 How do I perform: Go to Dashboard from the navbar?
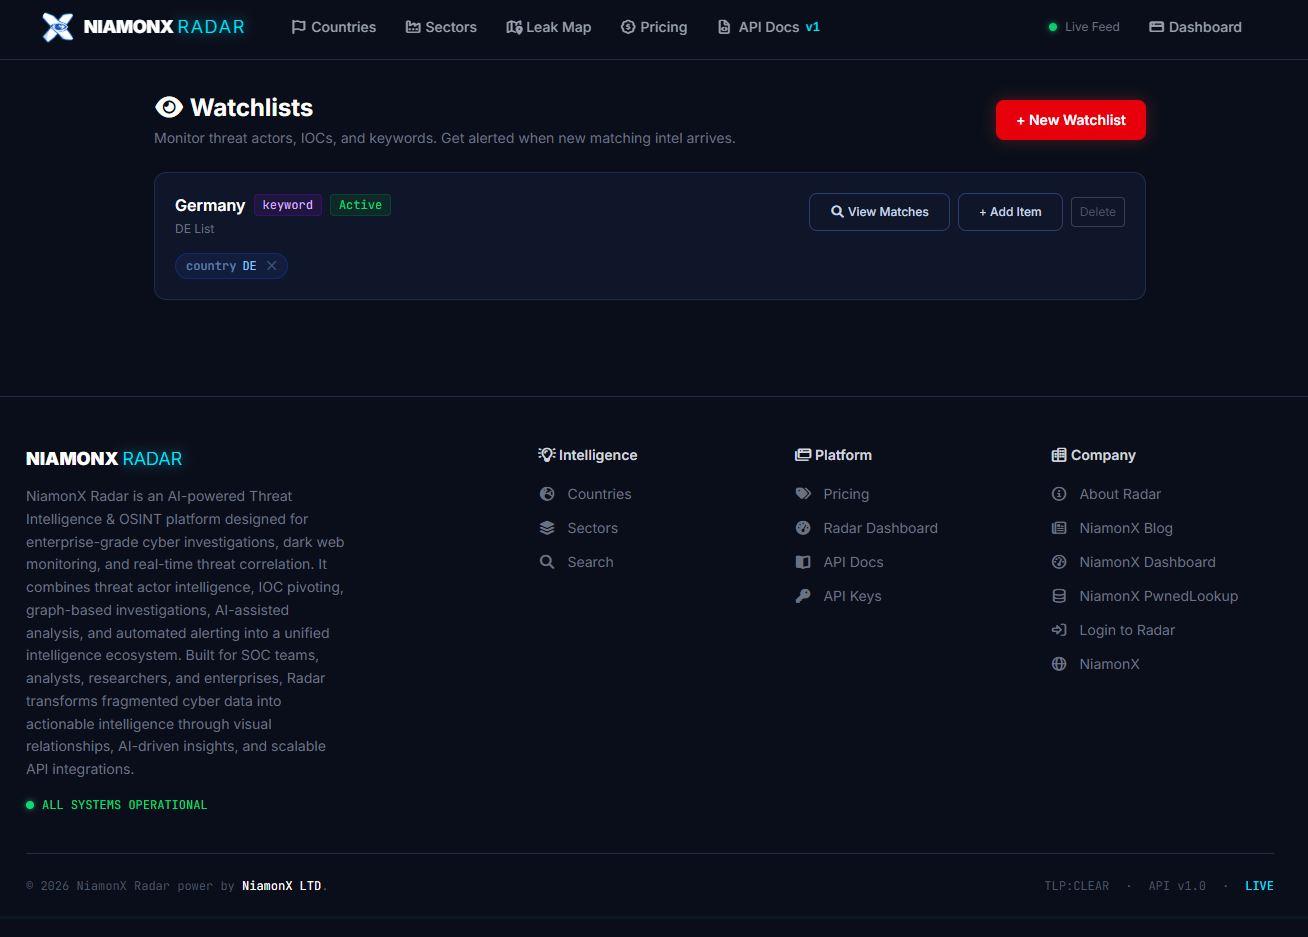pos(1195,27)
